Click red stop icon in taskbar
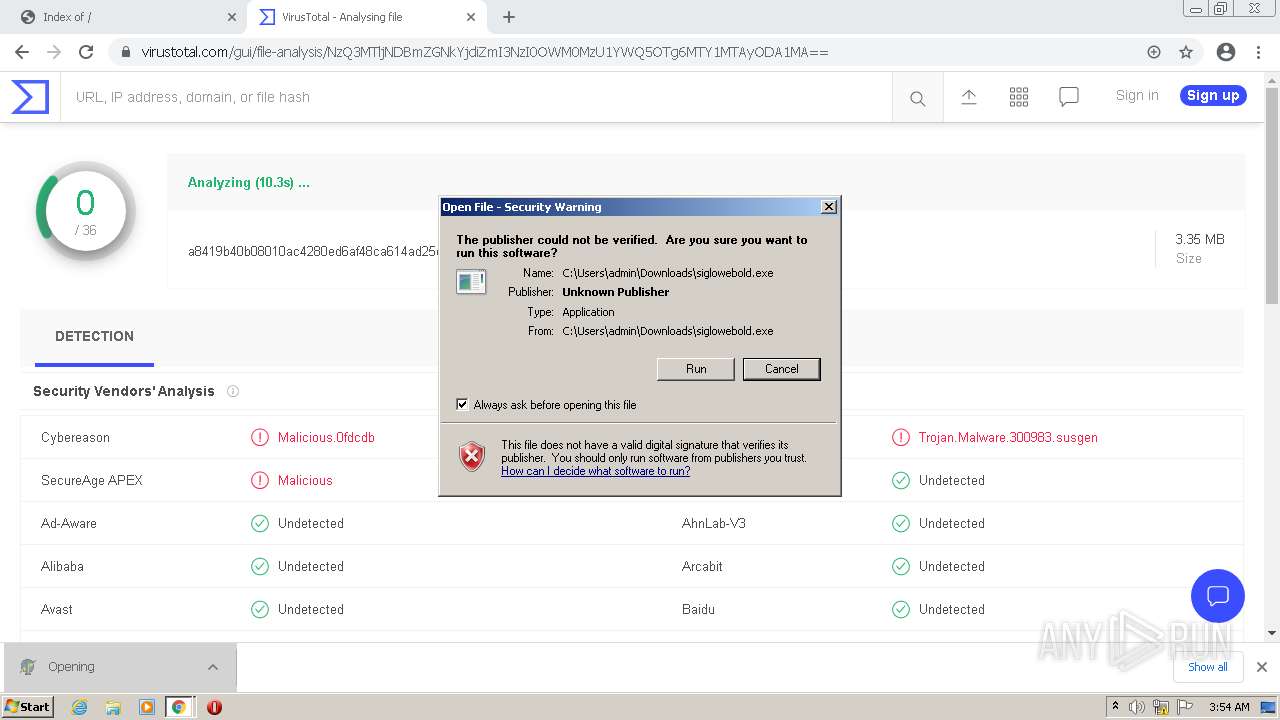Screen dimensions: 1280x720 click(214, 707)
